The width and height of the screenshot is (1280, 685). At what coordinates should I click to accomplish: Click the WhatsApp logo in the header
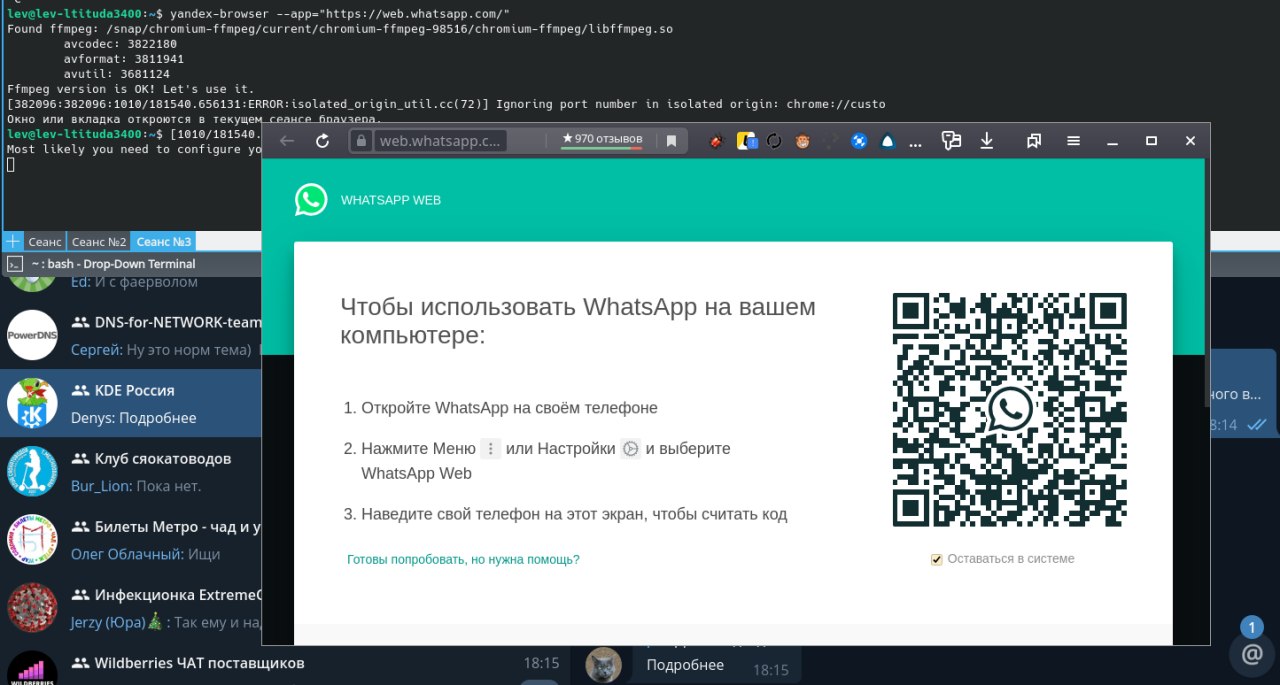tap(311, 199)
